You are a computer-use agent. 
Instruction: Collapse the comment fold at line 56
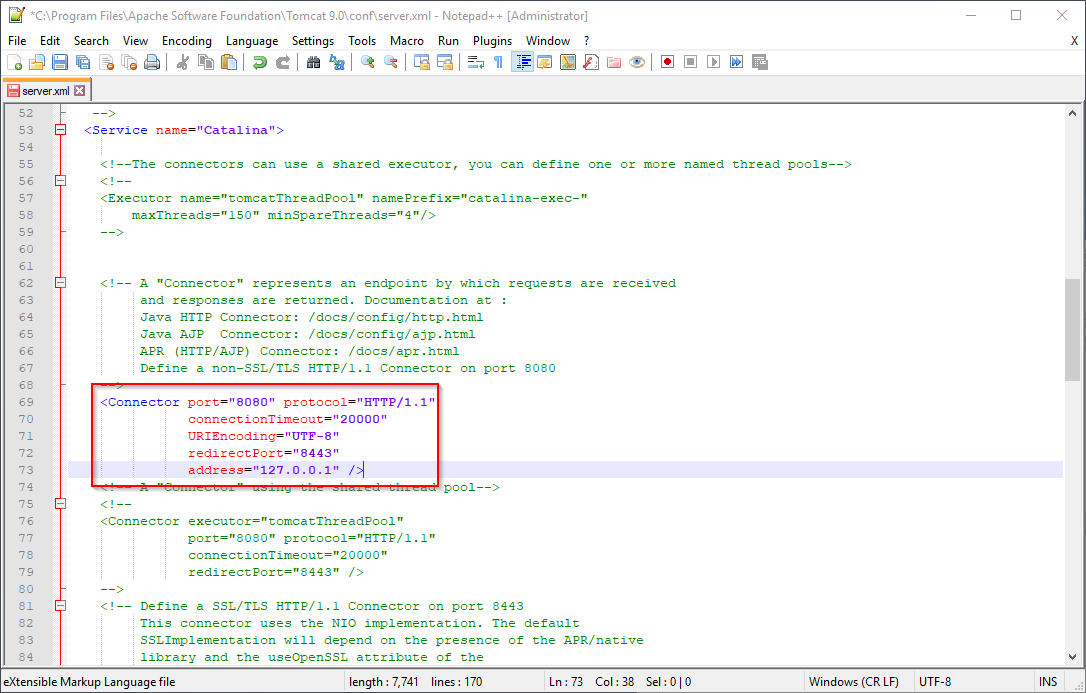tap(61, 181)
